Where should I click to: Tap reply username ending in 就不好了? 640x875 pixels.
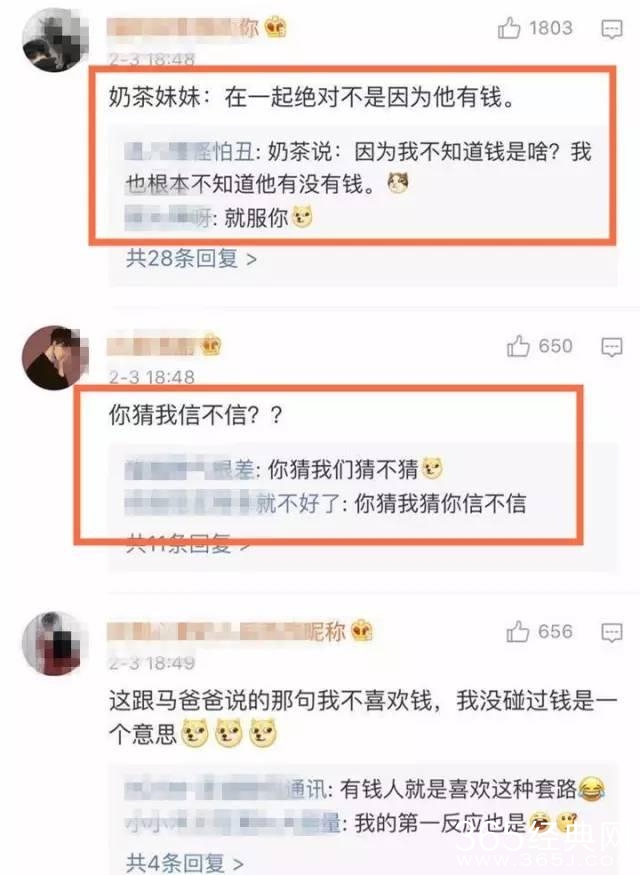tap(233, 503)
